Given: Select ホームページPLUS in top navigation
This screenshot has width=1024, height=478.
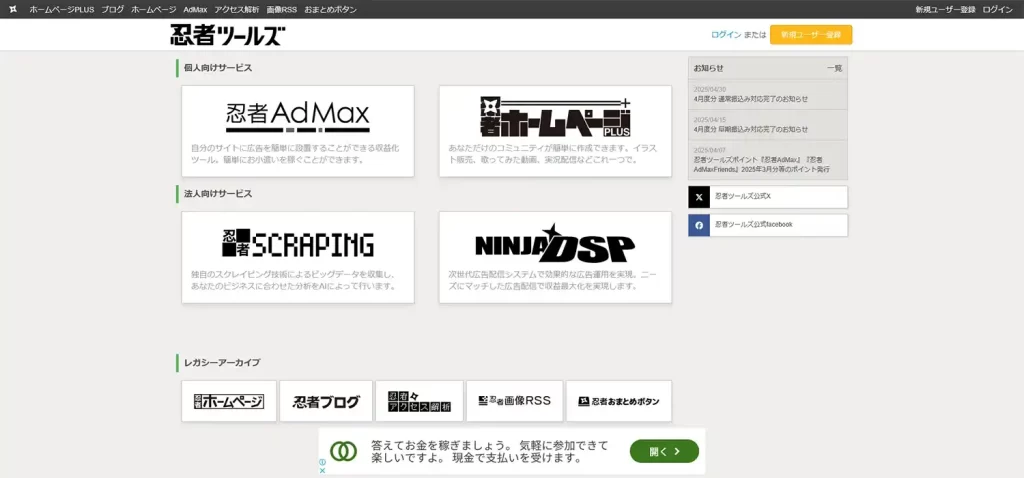Looking at the screenshot, I should (x=61, y=9).
